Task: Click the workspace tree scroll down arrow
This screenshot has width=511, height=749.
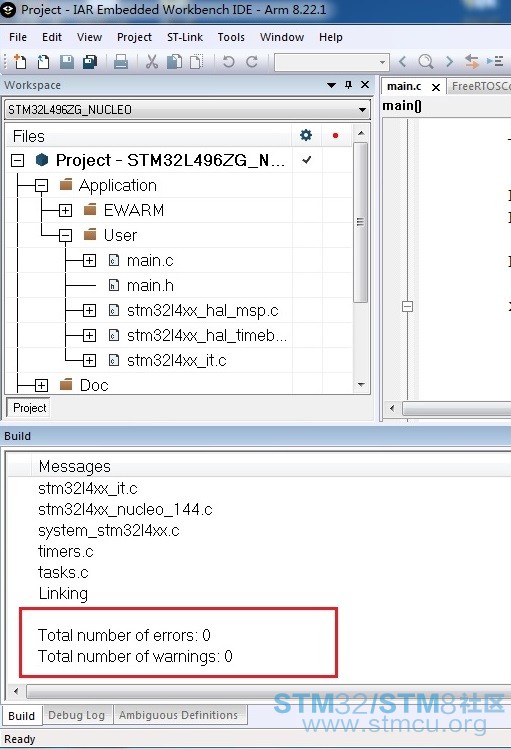Action: point(361,385)
